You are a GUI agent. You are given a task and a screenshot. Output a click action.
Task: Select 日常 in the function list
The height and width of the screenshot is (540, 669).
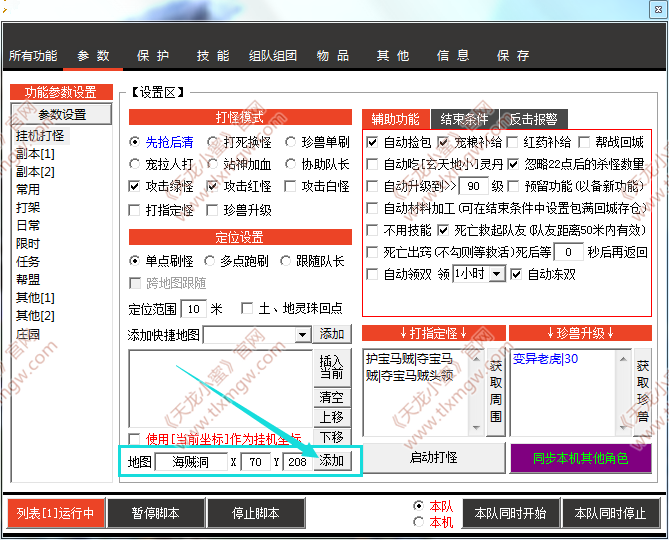pyautogui.click(x=28, y=225)
